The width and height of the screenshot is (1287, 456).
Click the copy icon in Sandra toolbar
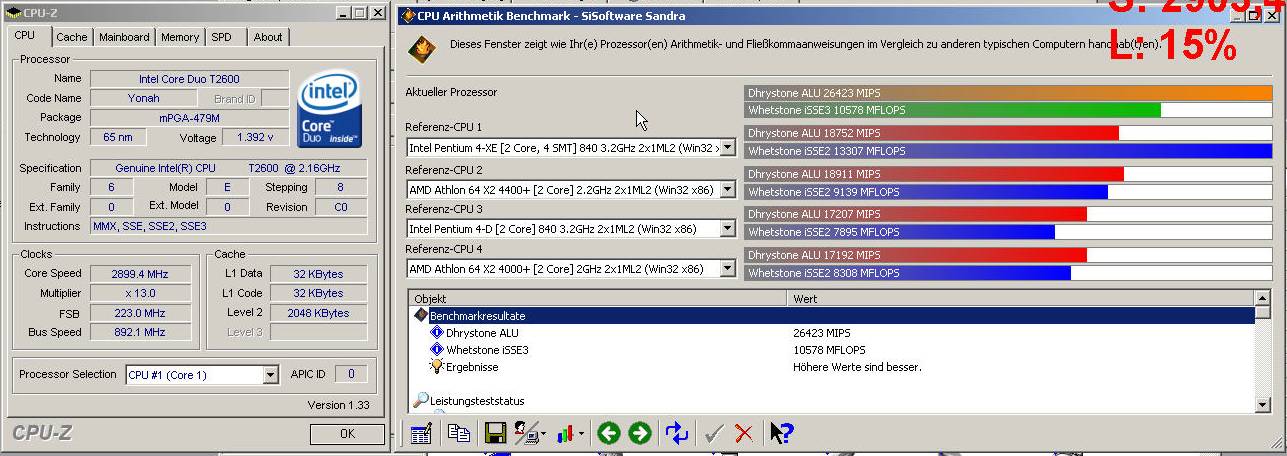tap(459, 433)
